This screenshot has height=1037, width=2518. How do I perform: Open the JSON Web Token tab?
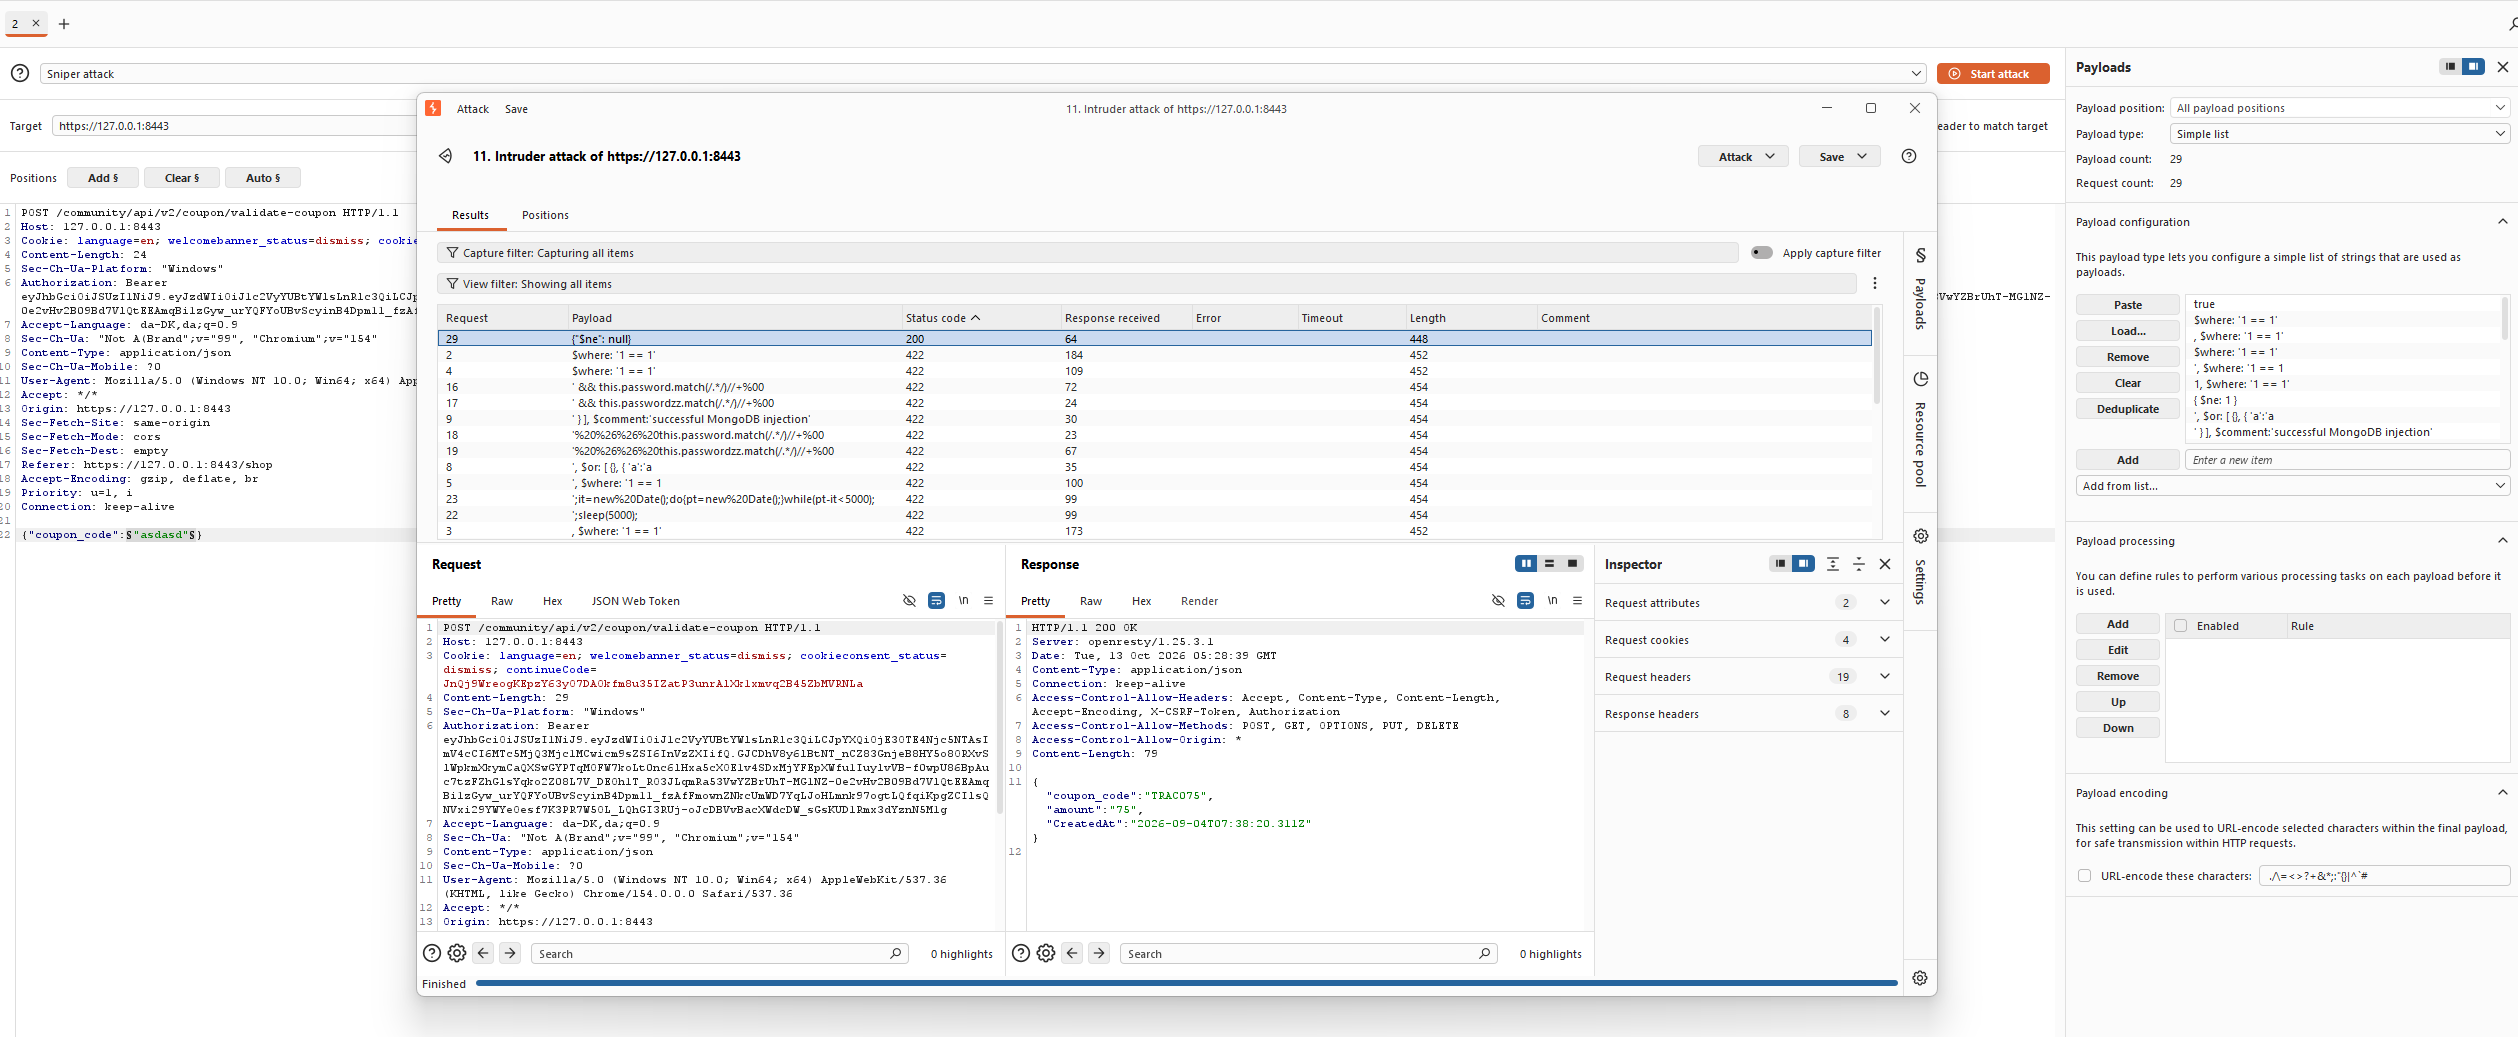(x=635, y=601)
